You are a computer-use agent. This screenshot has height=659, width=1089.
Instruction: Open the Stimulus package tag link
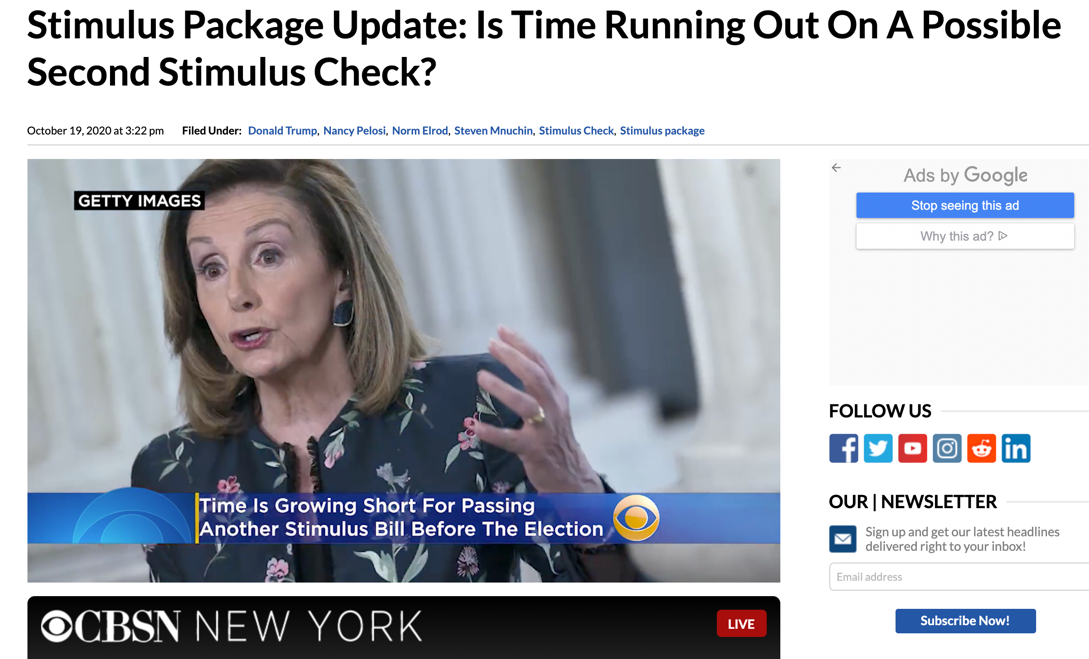(662, 131)
